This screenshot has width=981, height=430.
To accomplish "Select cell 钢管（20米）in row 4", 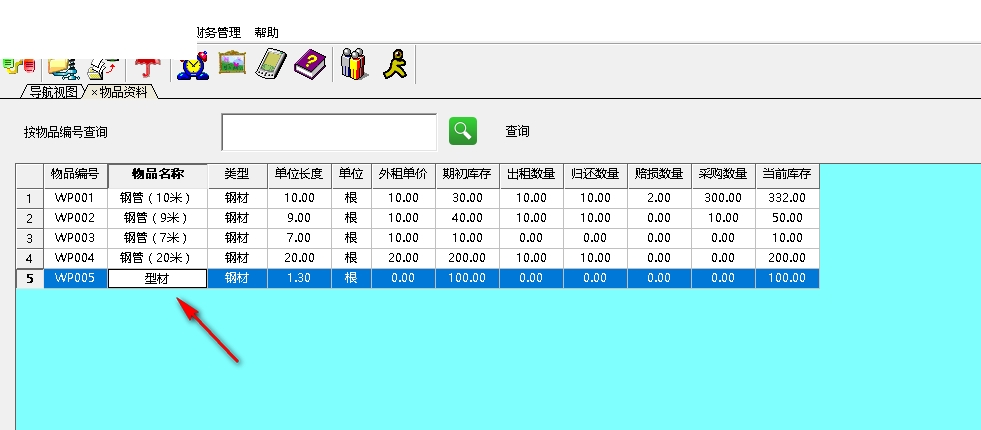I will 158,258.
